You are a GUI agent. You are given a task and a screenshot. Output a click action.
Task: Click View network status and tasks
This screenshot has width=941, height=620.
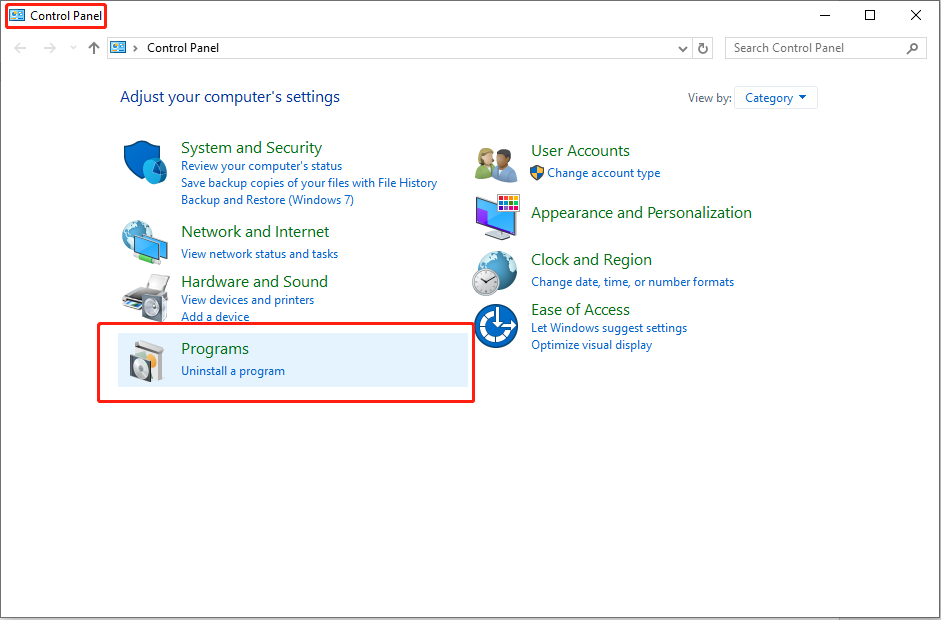pos(259,254)
